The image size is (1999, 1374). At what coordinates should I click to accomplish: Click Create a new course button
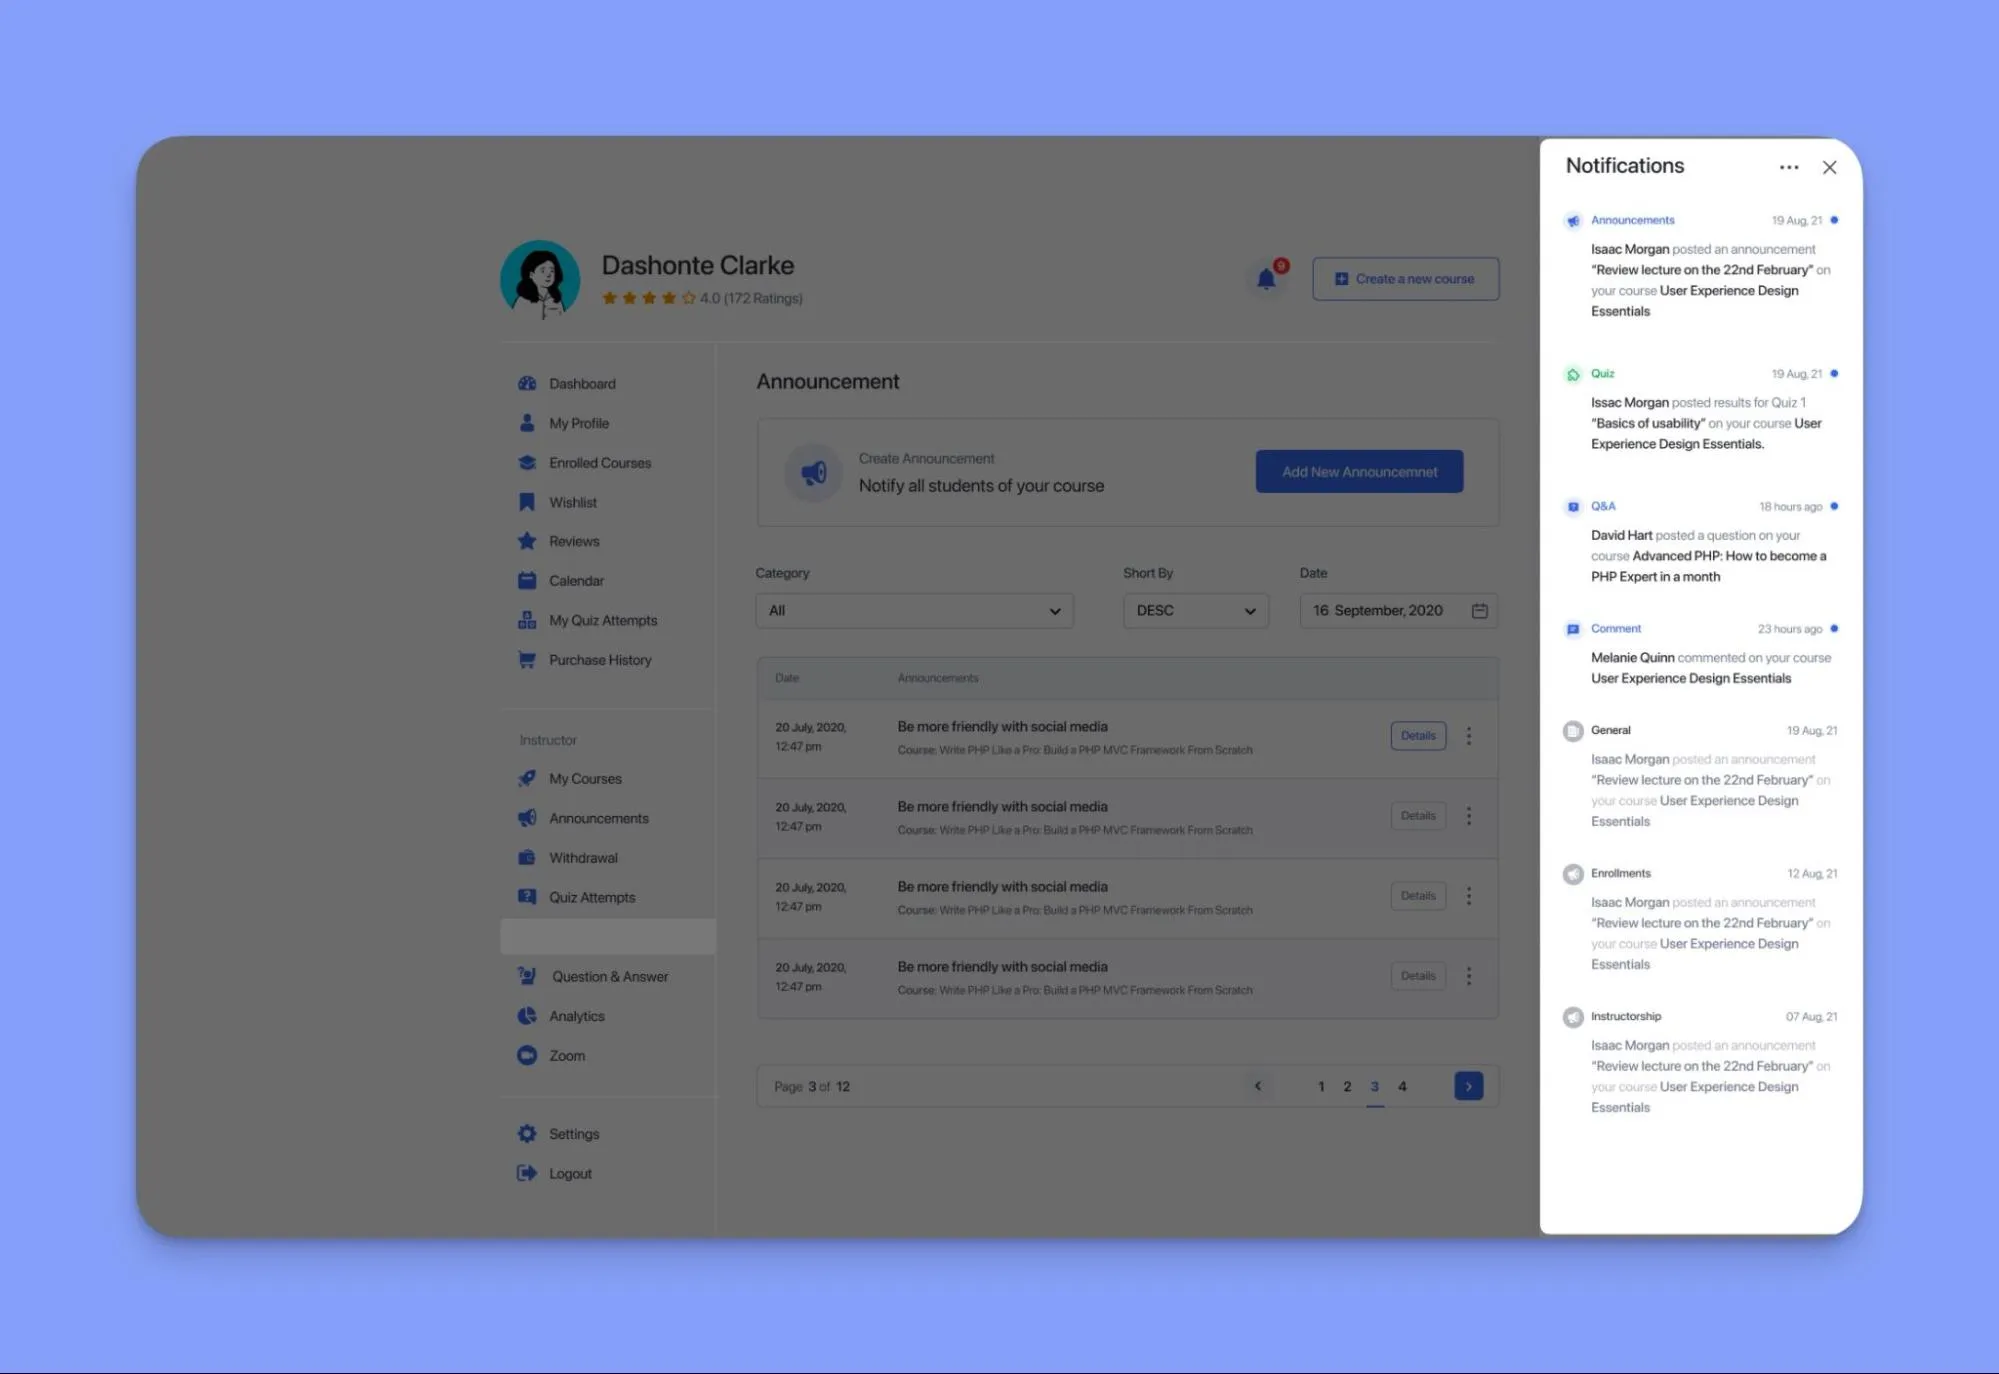click(1405, 279)
